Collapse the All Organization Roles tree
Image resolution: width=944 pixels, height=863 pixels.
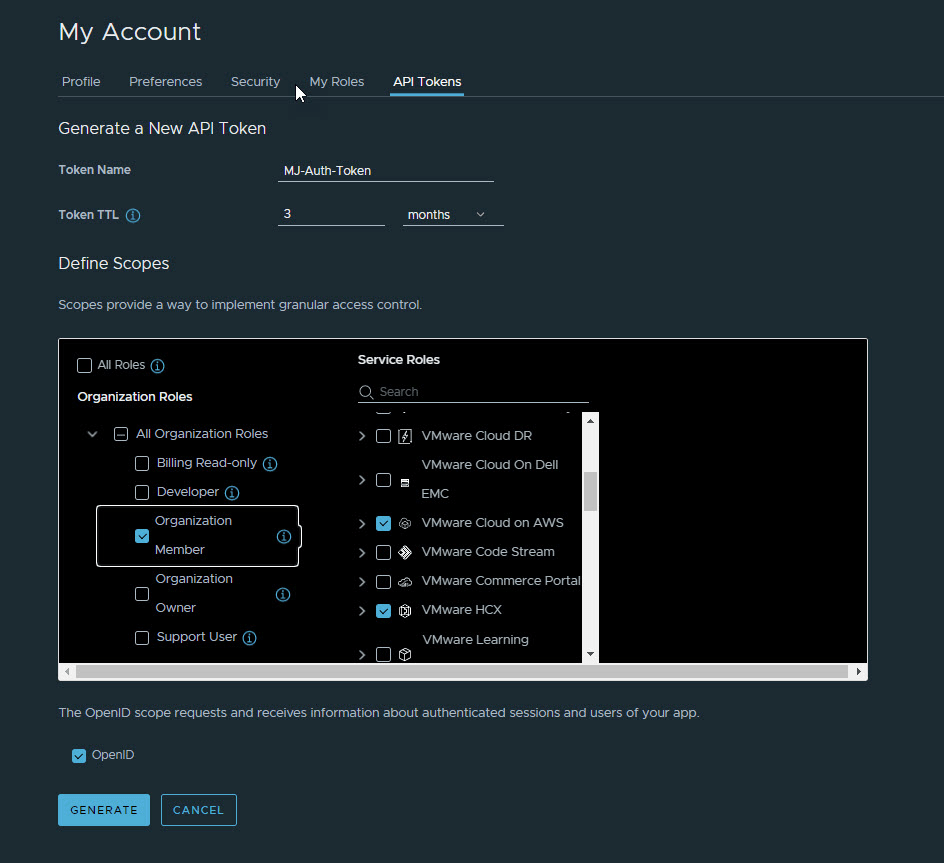tap(92, 434)
